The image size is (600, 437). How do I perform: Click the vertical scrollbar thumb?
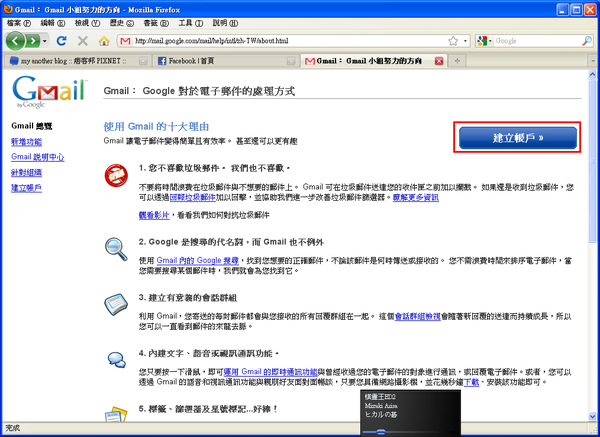click(x=592, y=161)
